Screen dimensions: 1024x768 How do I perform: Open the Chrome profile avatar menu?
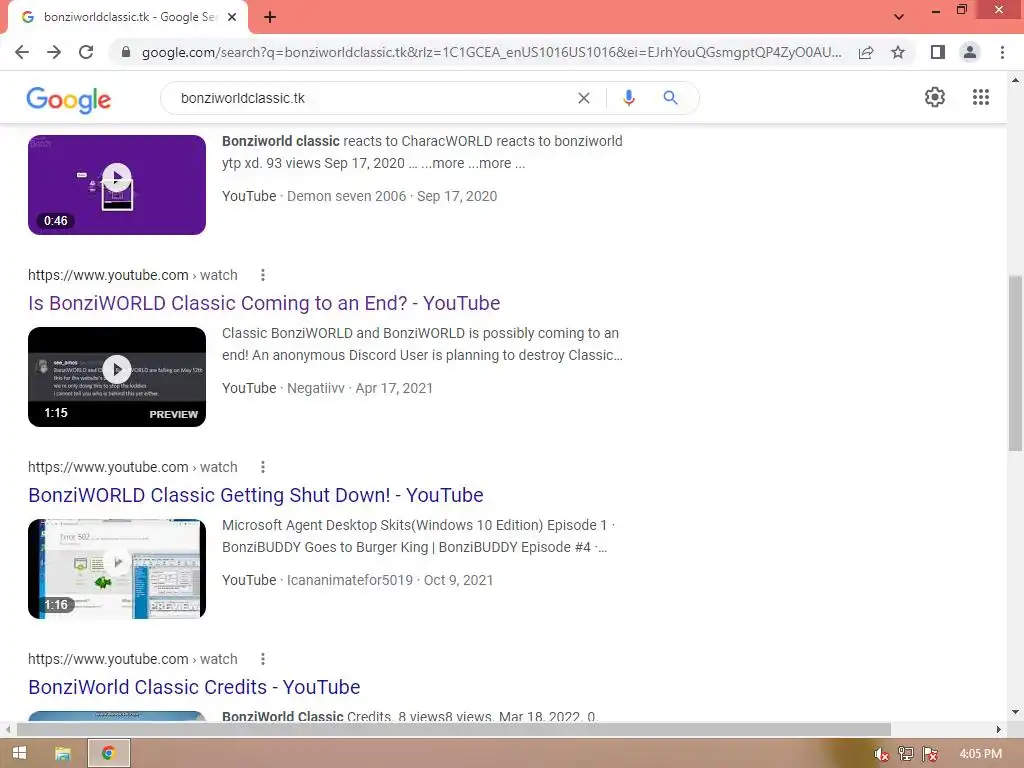970,52
